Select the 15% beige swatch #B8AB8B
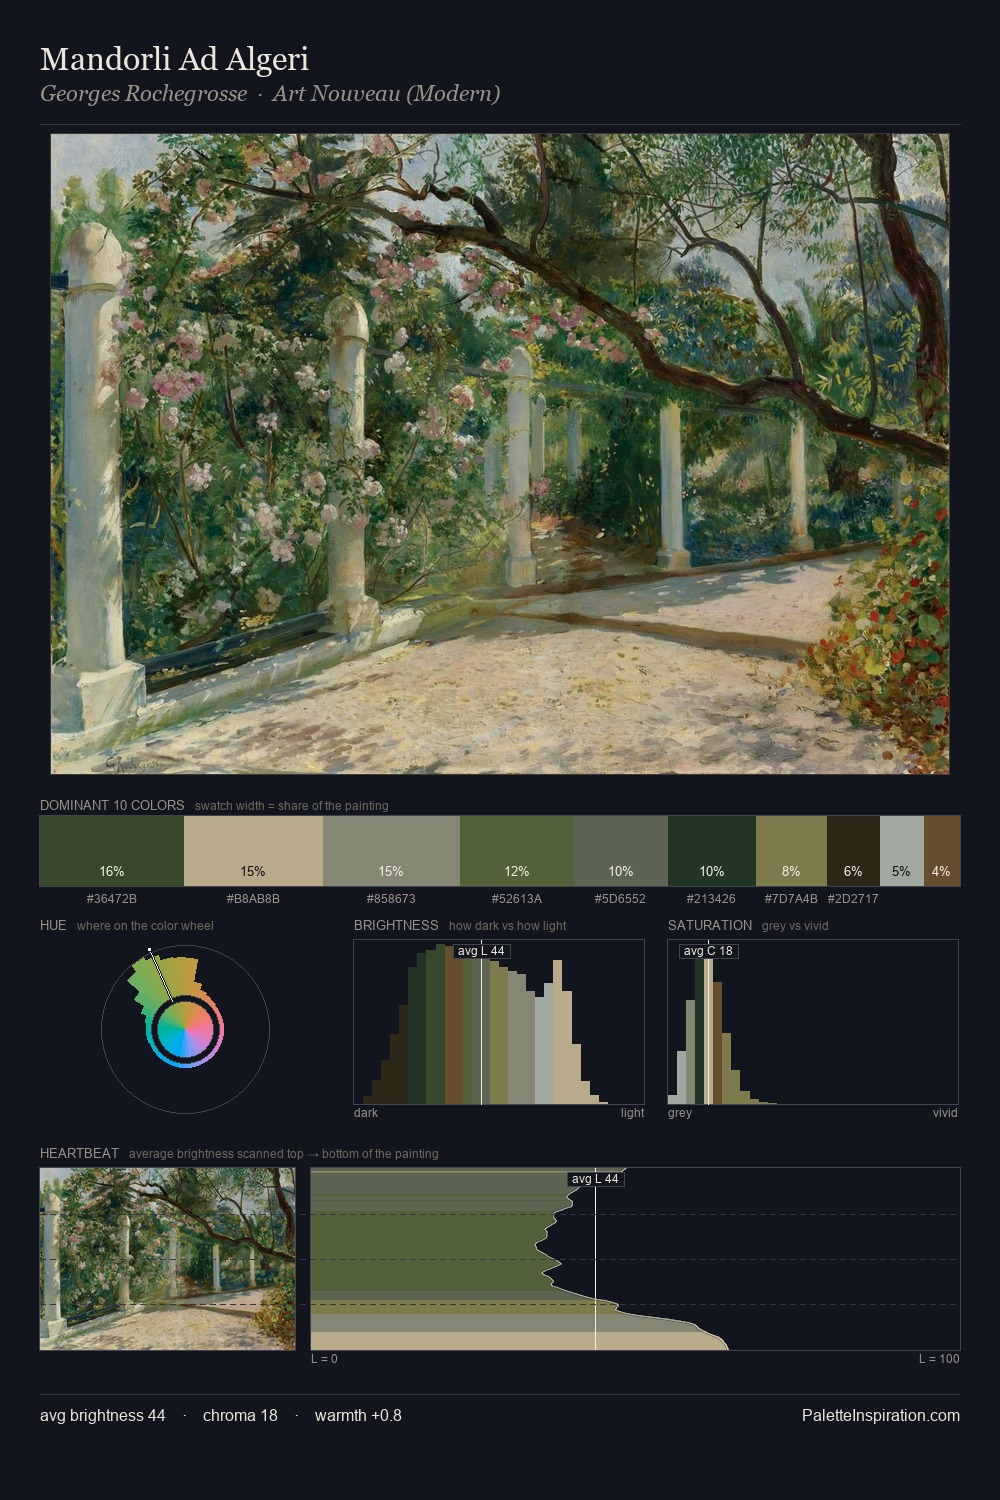This screenshot has width=1000, height=1500. (x=253, y=851)
